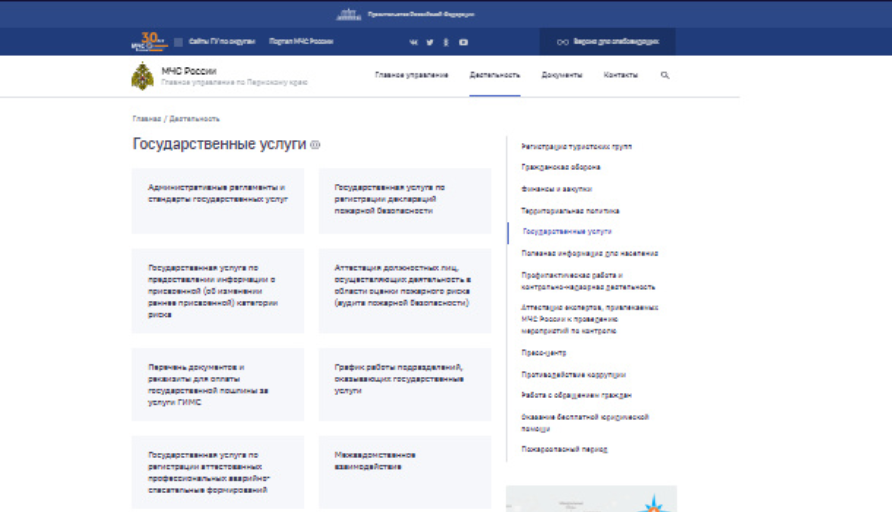This screenshot has width=892, height=512.
Task: Enable the version for visually impaired
Action: (608, 42)
